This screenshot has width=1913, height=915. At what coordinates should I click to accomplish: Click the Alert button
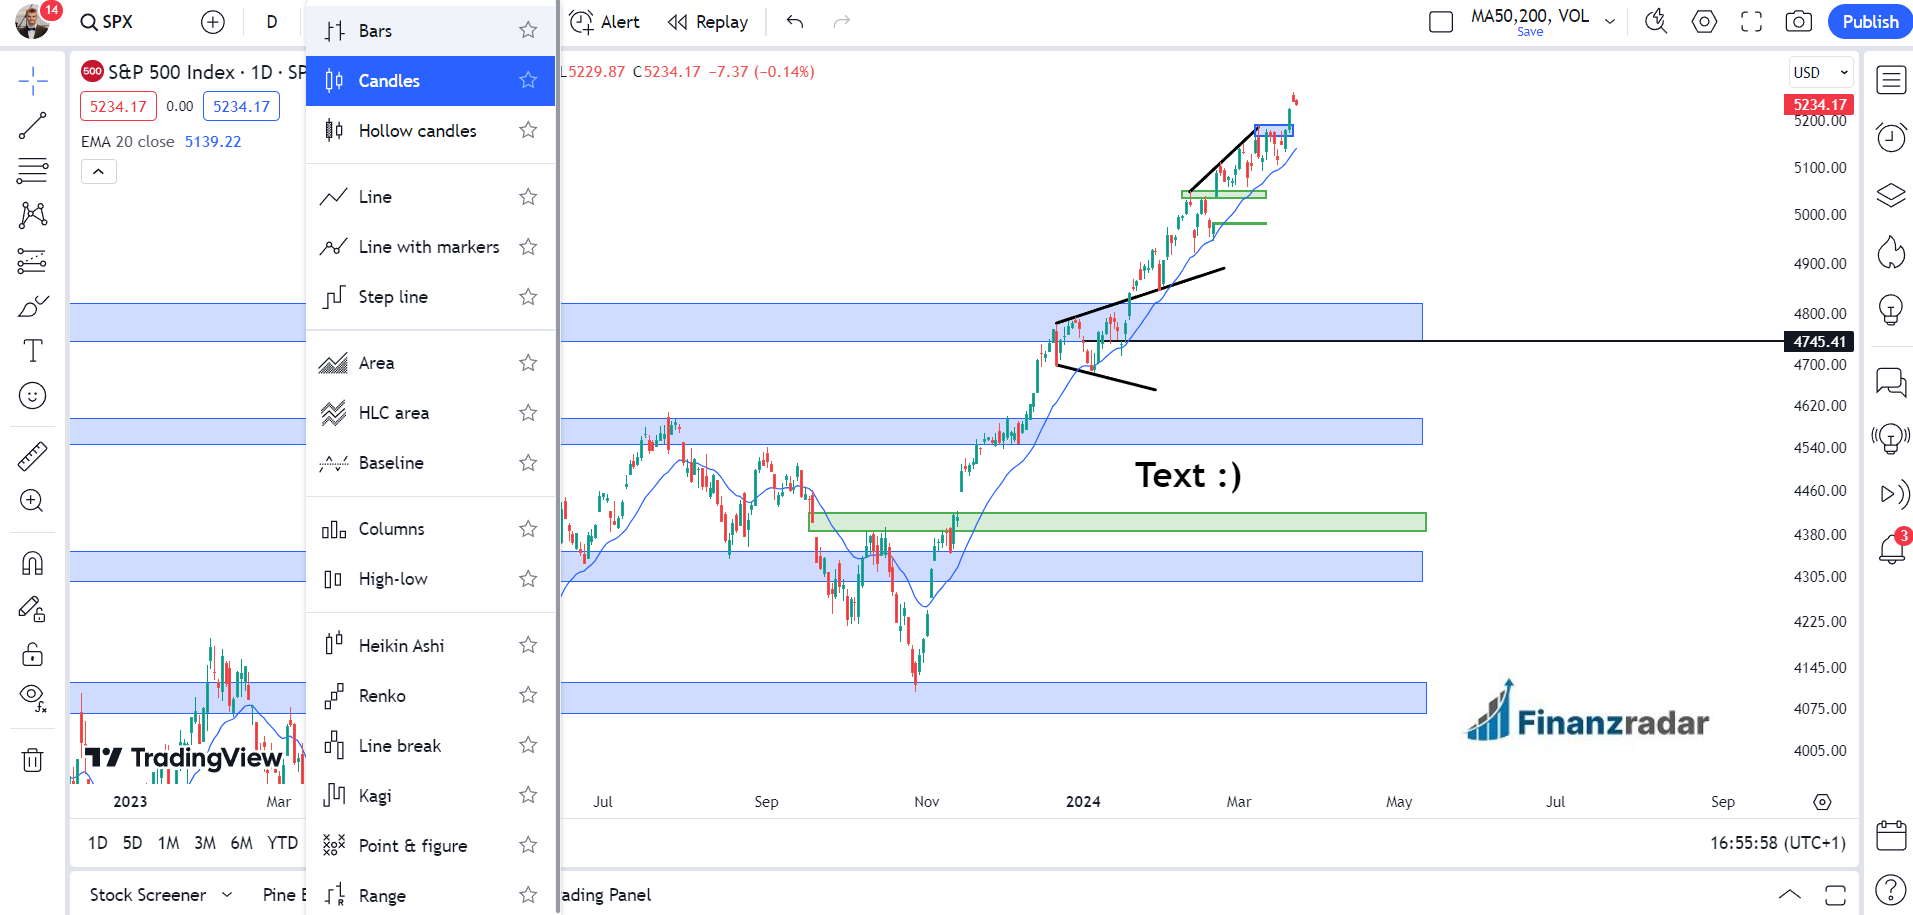pyautogui.click(x=605, y=22)
